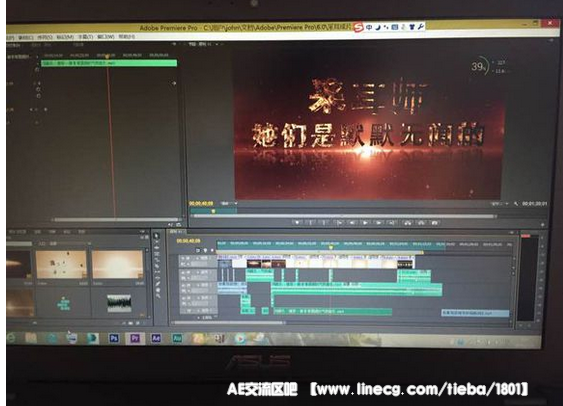
Task: Open the Program monitor zoom level dropdown
Action: [228, 203]
